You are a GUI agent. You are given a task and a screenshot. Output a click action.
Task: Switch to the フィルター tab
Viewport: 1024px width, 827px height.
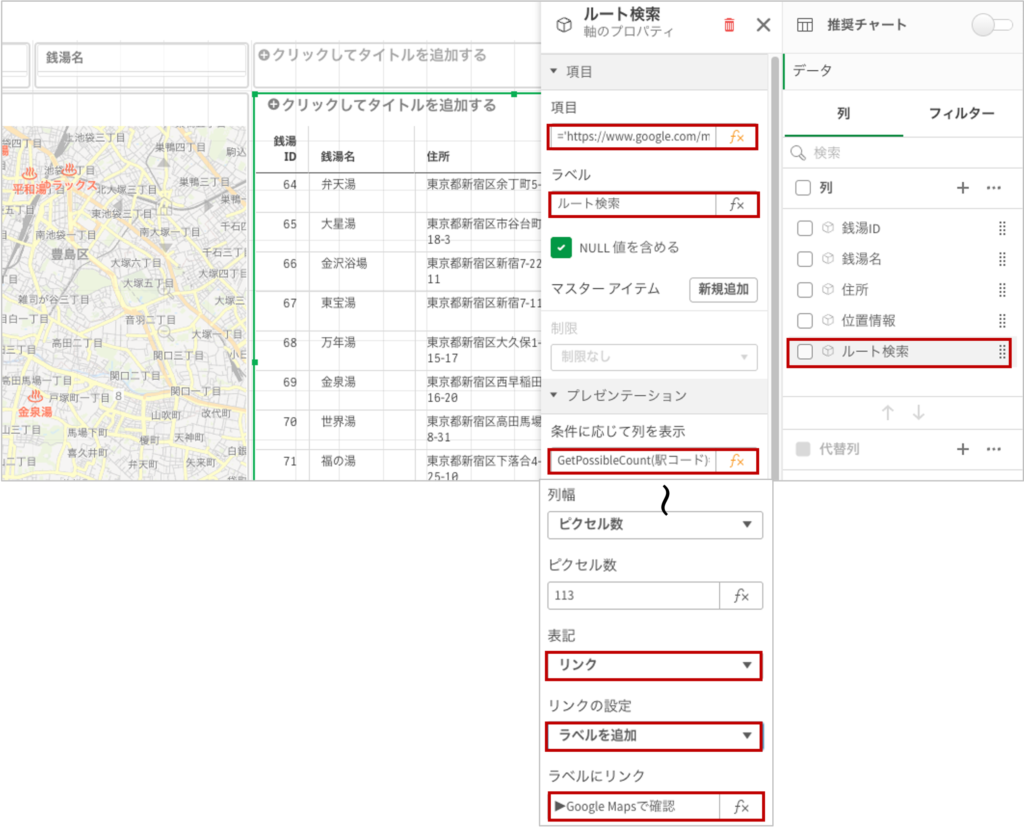click(961, 114)
